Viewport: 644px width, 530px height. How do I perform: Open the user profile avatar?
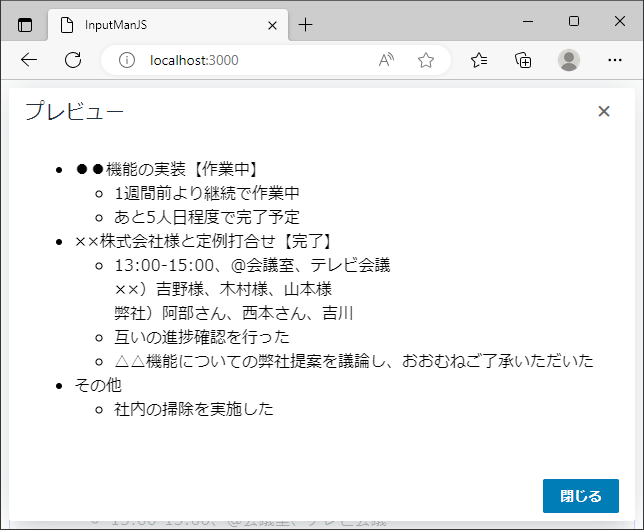[x=569, y=60]
